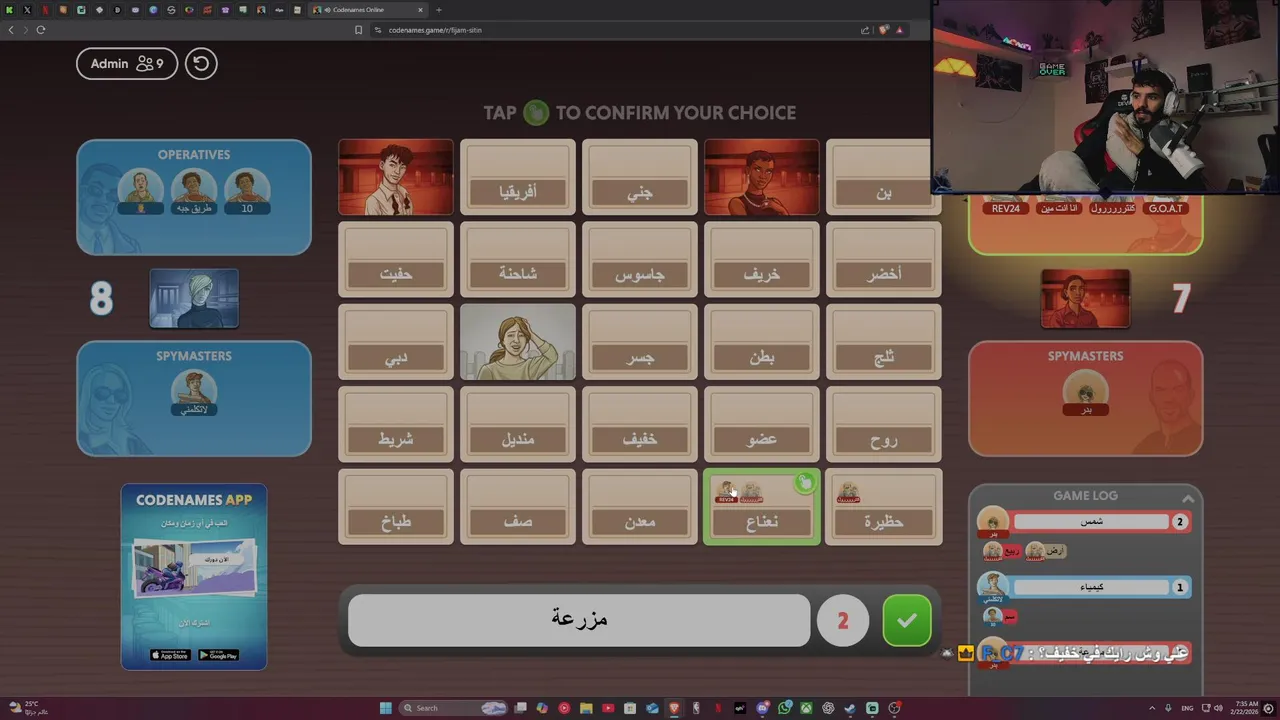Select the بطن word card

pos(762,343)
